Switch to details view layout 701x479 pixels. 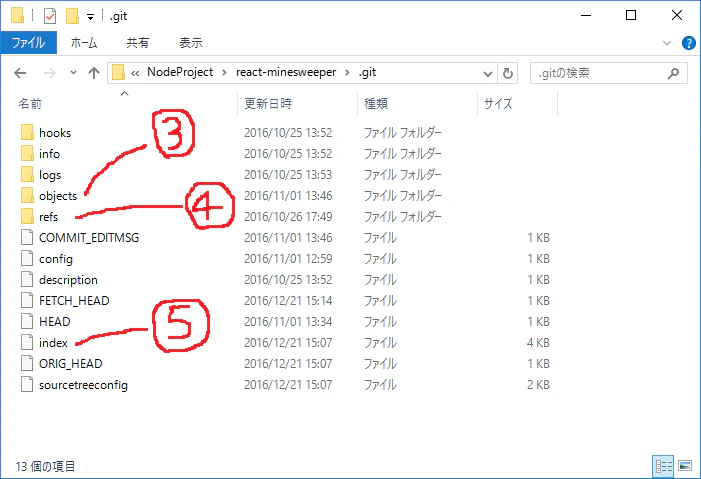(x=663, y=466)
